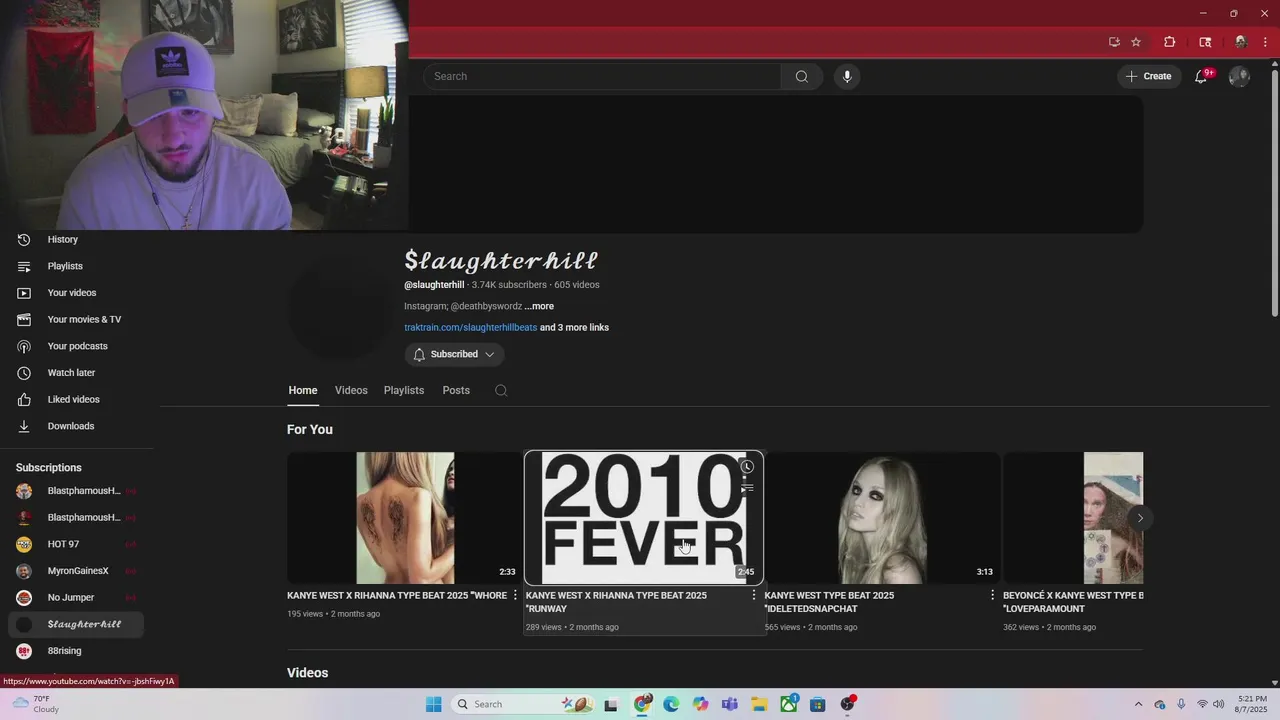Switch to the Playlists tab
1280x720 pixels.
pyautogui.click(x=404, y=390)
